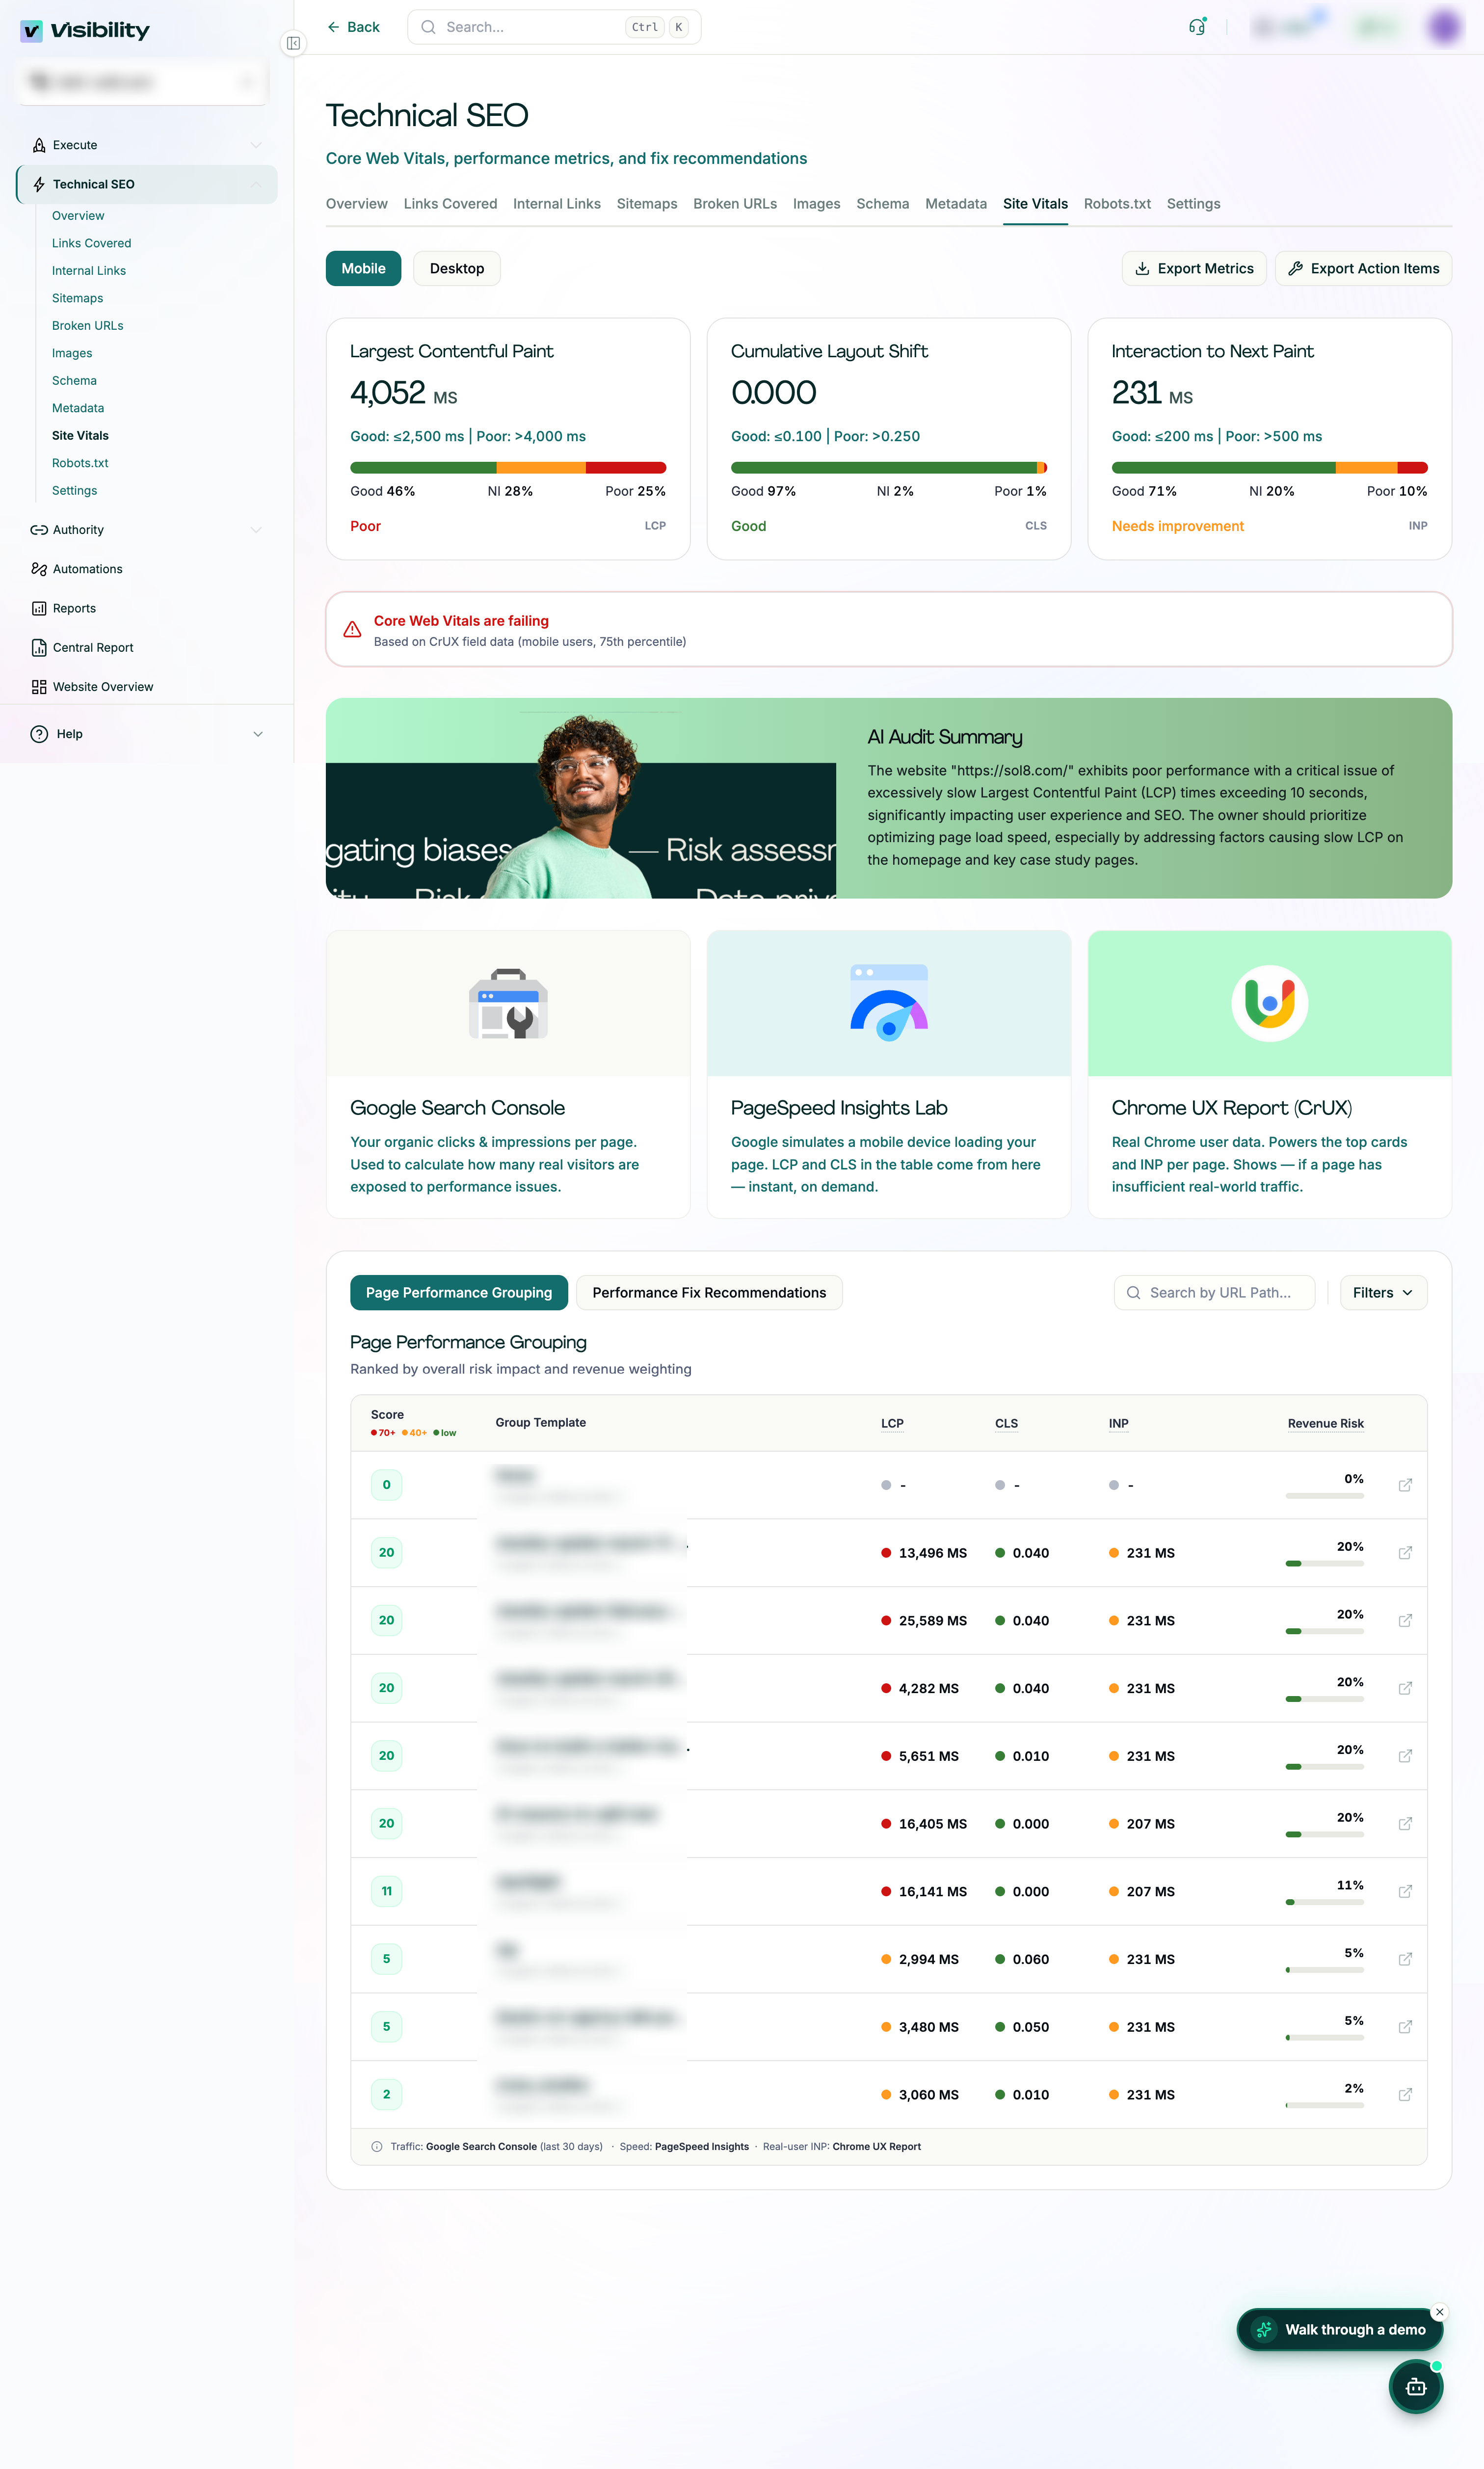Click Export Action Items button
Viewport: 1484px width, 2469px height.
pos(1363,268)
